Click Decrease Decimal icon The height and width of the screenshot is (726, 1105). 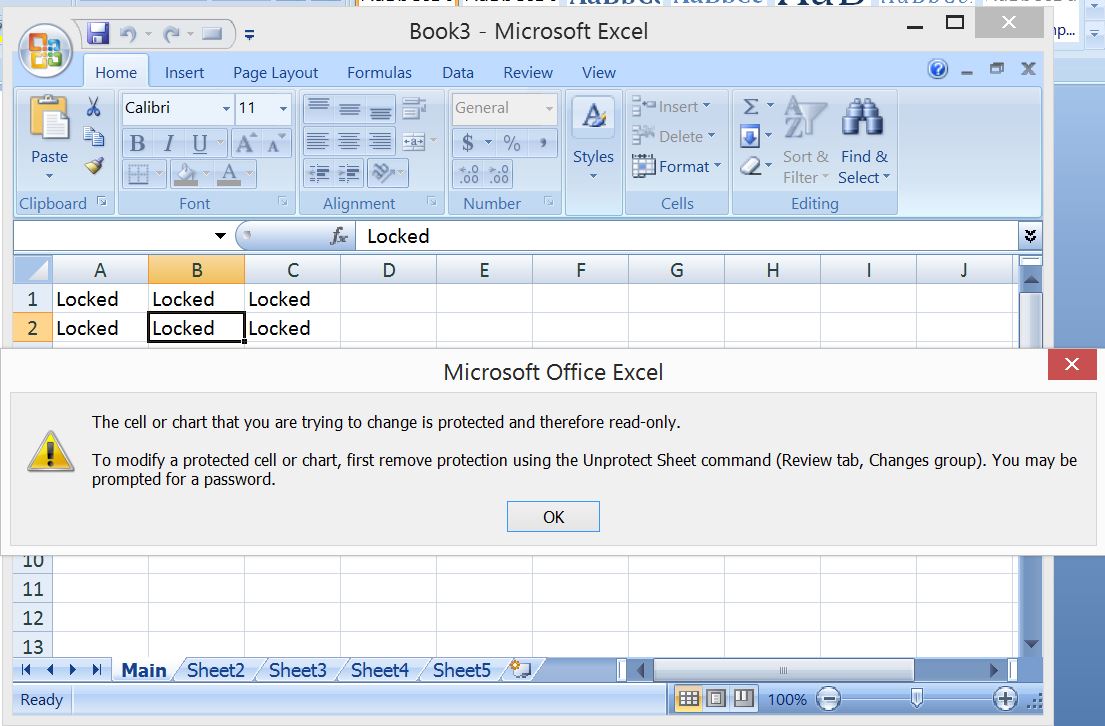click(x=498, y=174)
